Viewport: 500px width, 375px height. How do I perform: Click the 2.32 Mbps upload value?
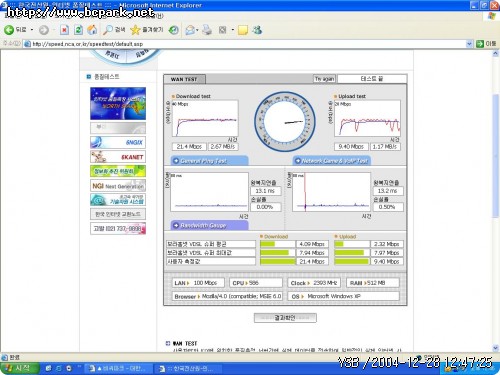(x=387, y=244)
